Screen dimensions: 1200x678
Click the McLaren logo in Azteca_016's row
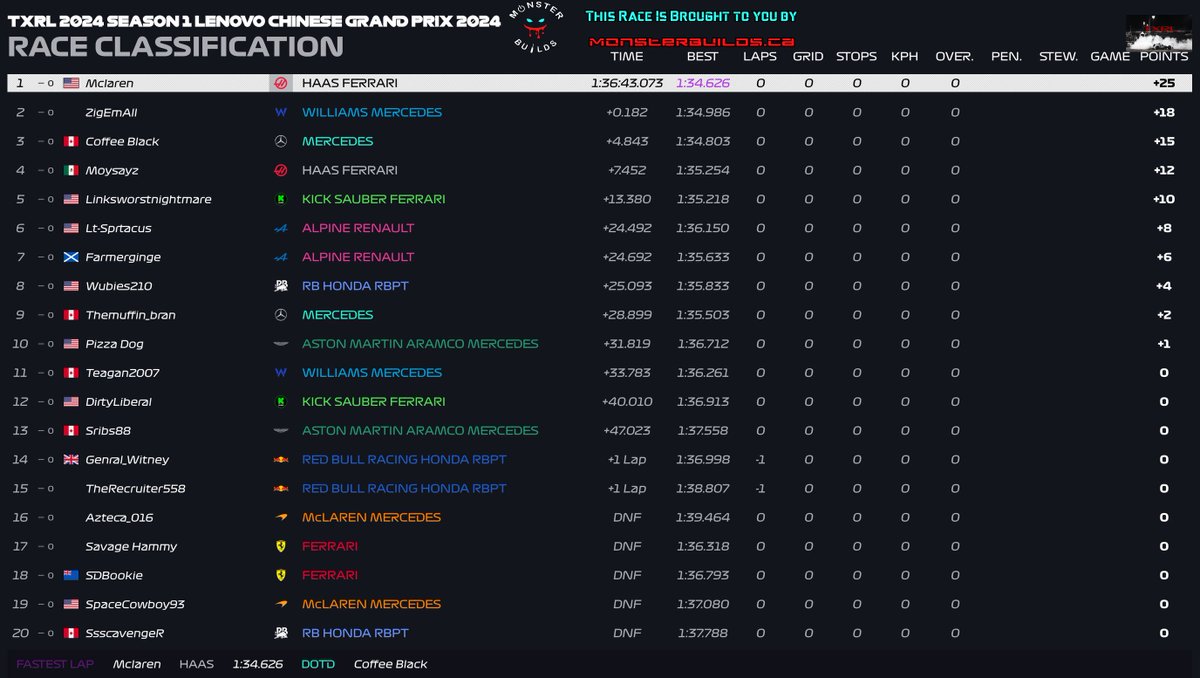click(x=281, y=518)
